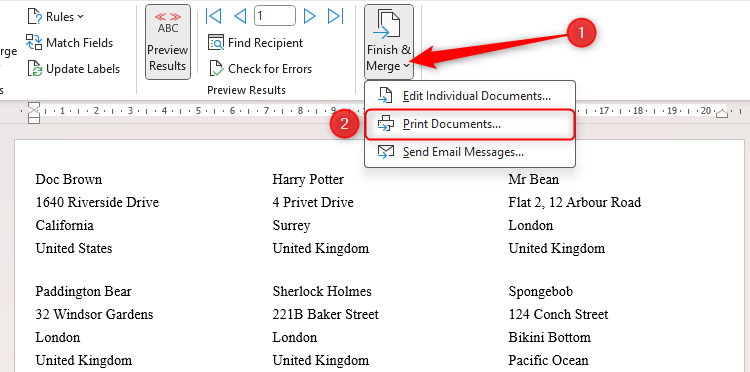Image resolution: width=750 pixels, height=372 pixels.
Task: Open the Finish & Merge dropdown
Action: pyautogui.click(x=388, y=42)
